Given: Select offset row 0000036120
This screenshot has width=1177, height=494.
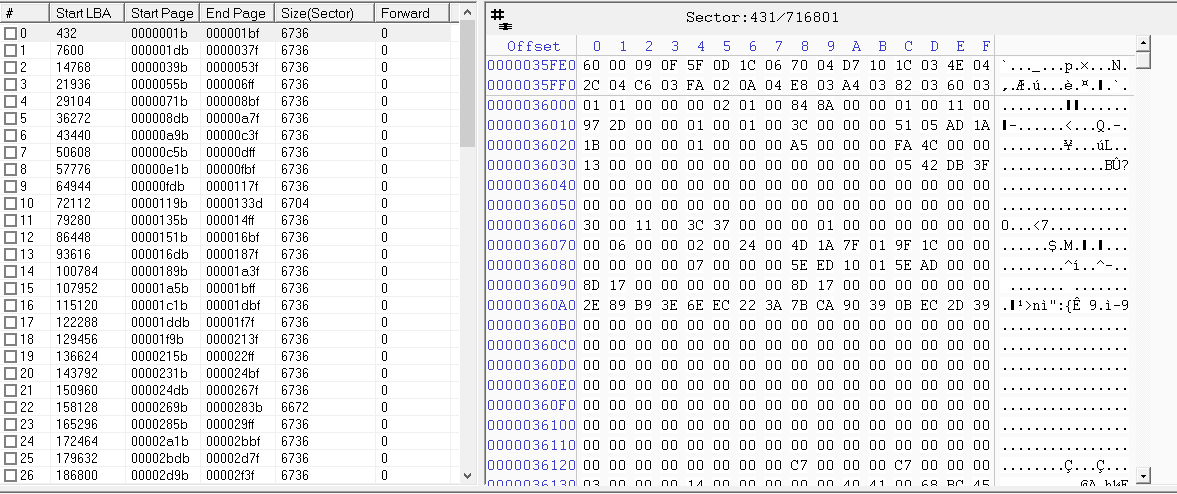Looking at the screenshot, I should 531,465.
